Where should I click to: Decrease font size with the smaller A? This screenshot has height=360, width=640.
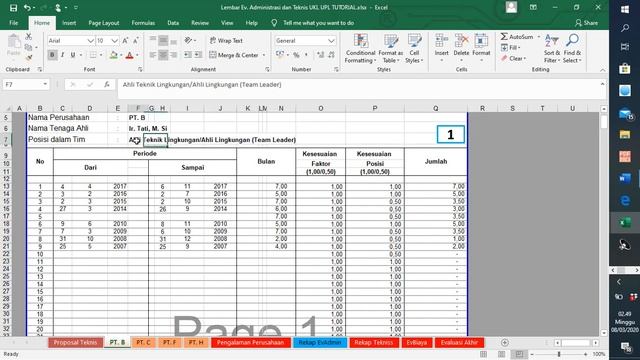pos(136,41)
